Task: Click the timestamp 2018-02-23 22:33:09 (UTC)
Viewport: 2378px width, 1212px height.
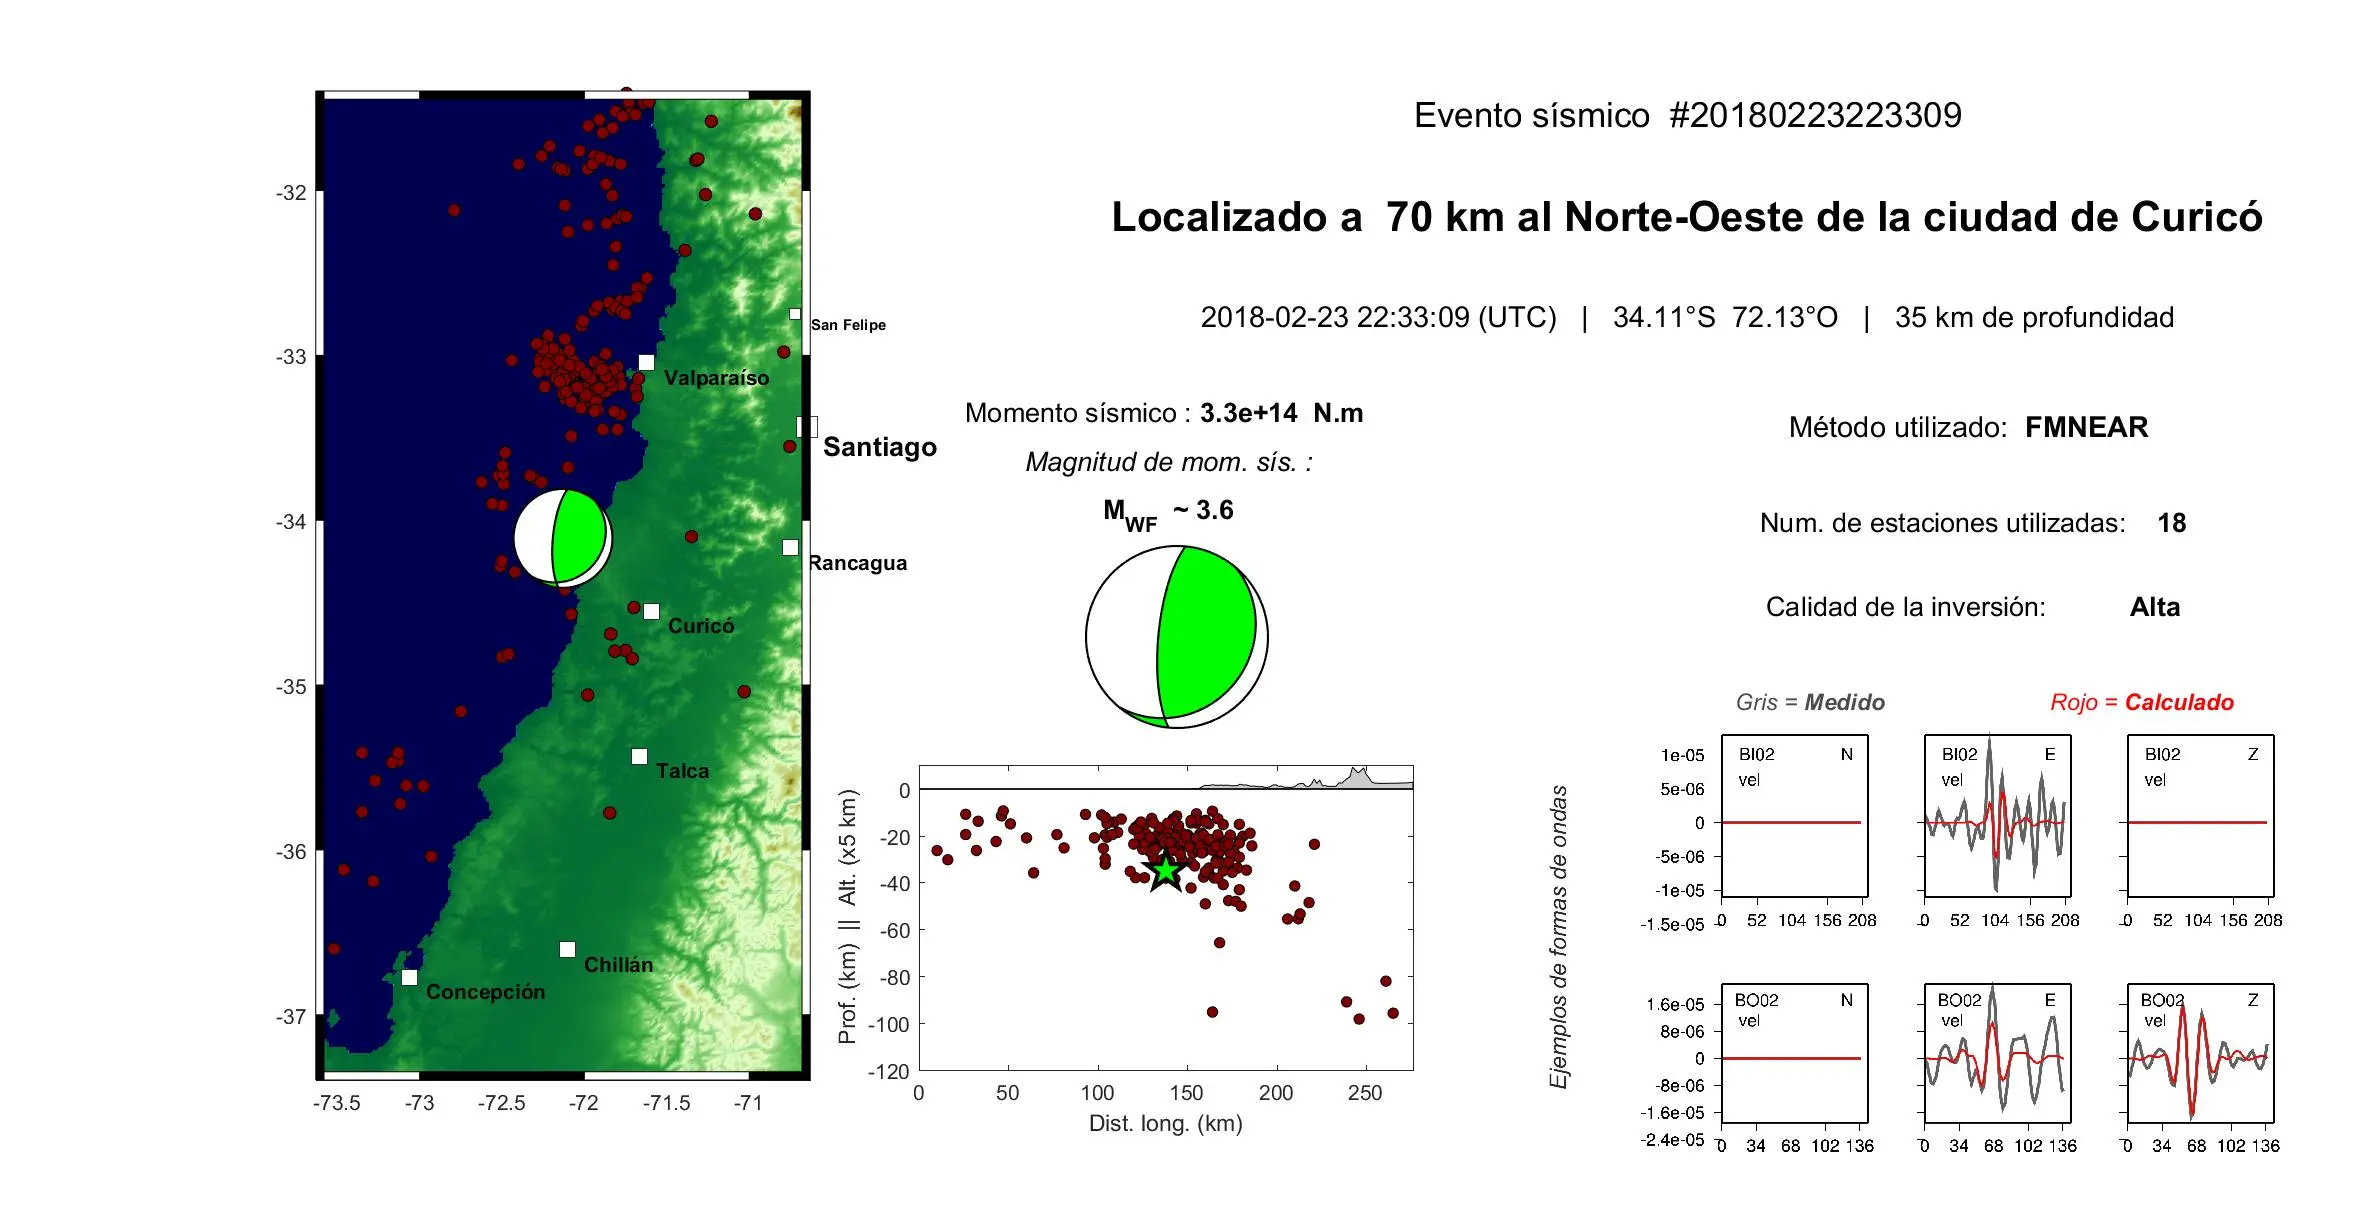Action: 1378,317
